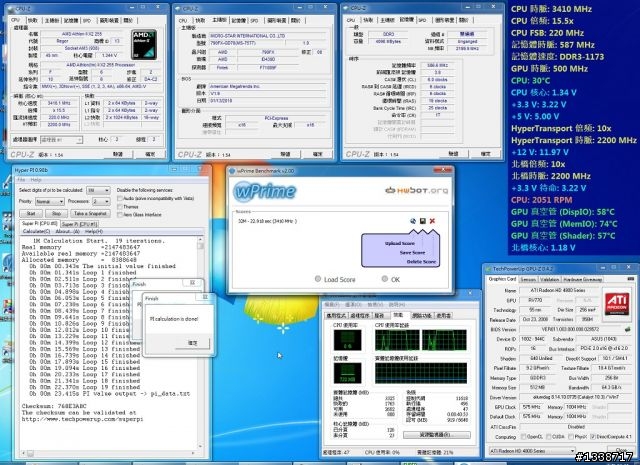This screenshot has height=465, width=640.
Task: Click OK in the wPrime window
Action: (x=391, y=279)
